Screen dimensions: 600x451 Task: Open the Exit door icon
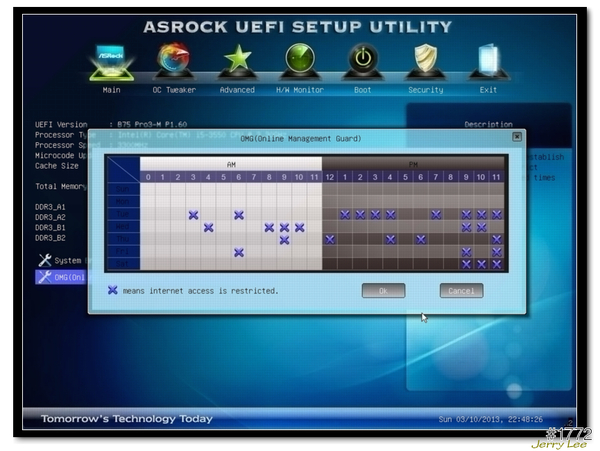488,61
